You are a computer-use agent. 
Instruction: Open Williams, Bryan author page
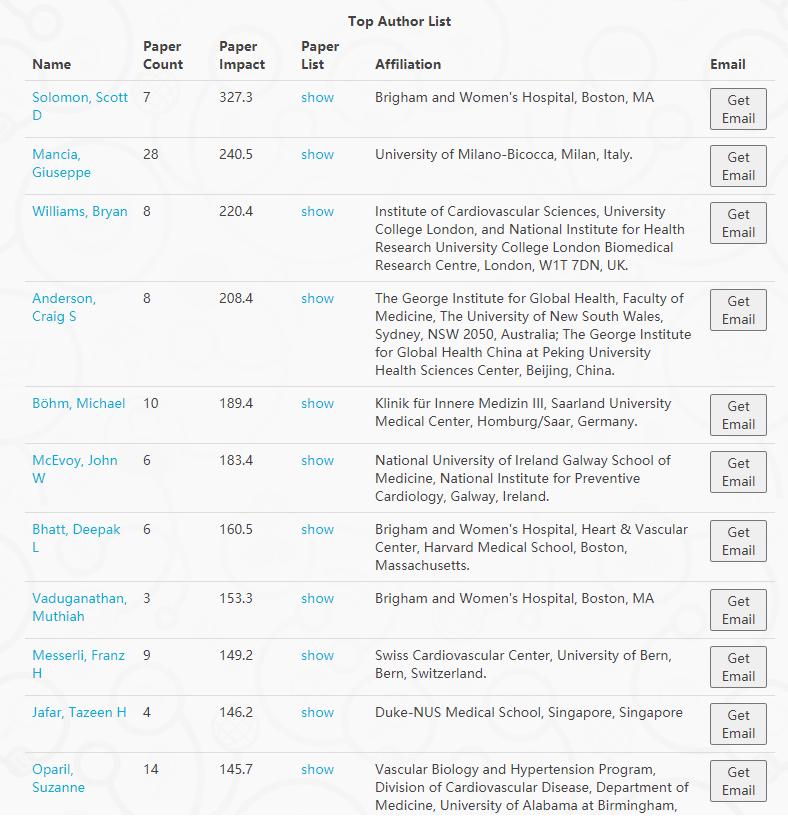pos(79,211)
